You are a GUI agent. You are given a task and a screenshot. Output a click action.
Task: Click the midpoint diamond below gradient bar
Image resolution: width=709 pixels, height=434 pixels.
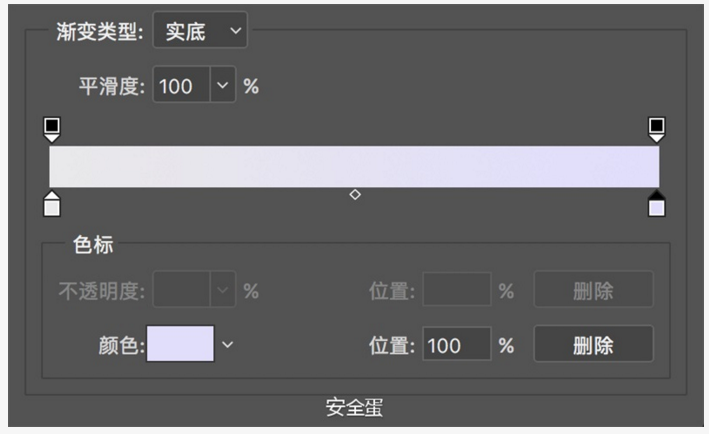354,194
